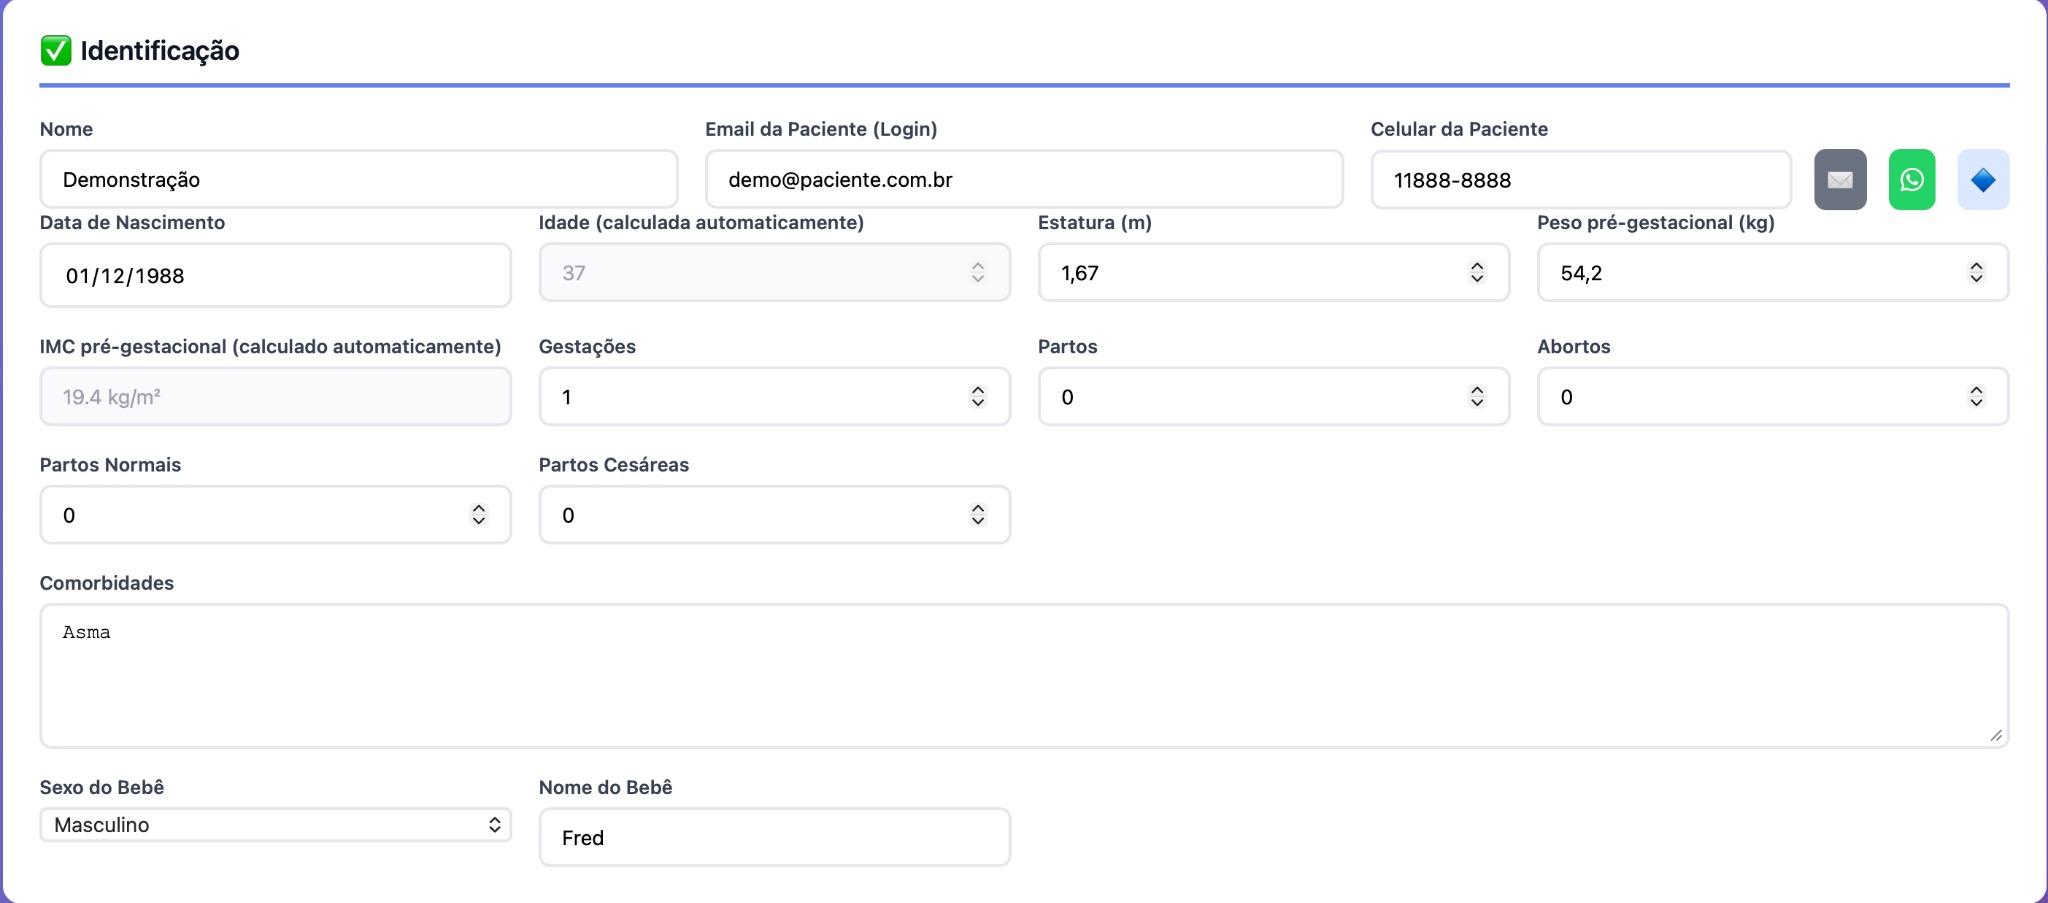Click the Gestações number field
Viewport: 2048px width, 903px height.
(x=774, y=397)
